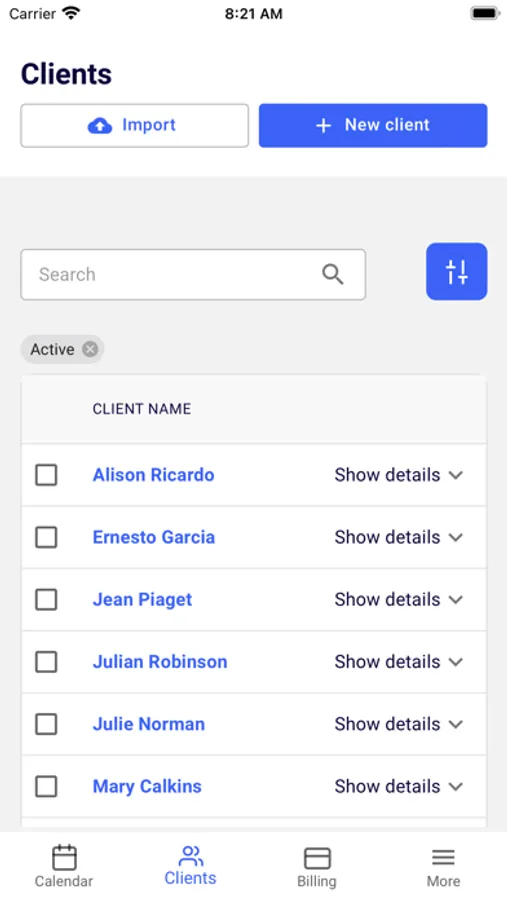Check the box for Ernesto Garcia
The width and height of the screenshot is (507, 900).
[x=46, y=537]
